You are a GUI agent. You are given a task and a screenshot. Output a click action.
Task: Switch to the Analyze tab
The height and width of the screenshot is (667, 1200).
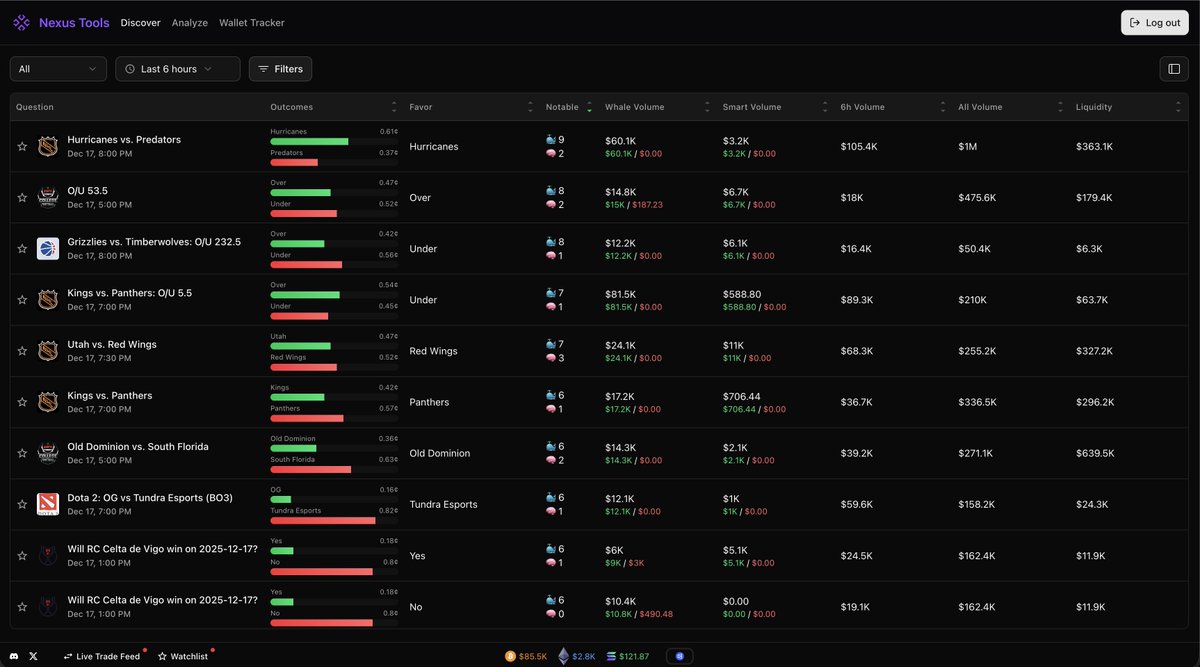coord(190,23)
